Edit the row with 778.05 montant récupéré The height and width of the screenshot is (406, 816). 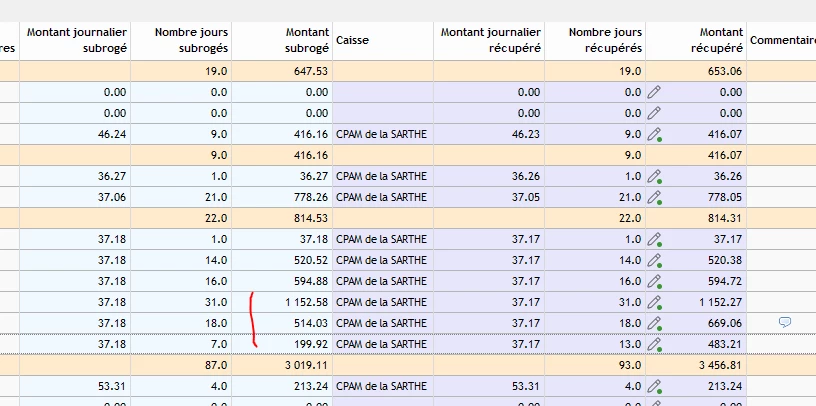coord(654,197)
